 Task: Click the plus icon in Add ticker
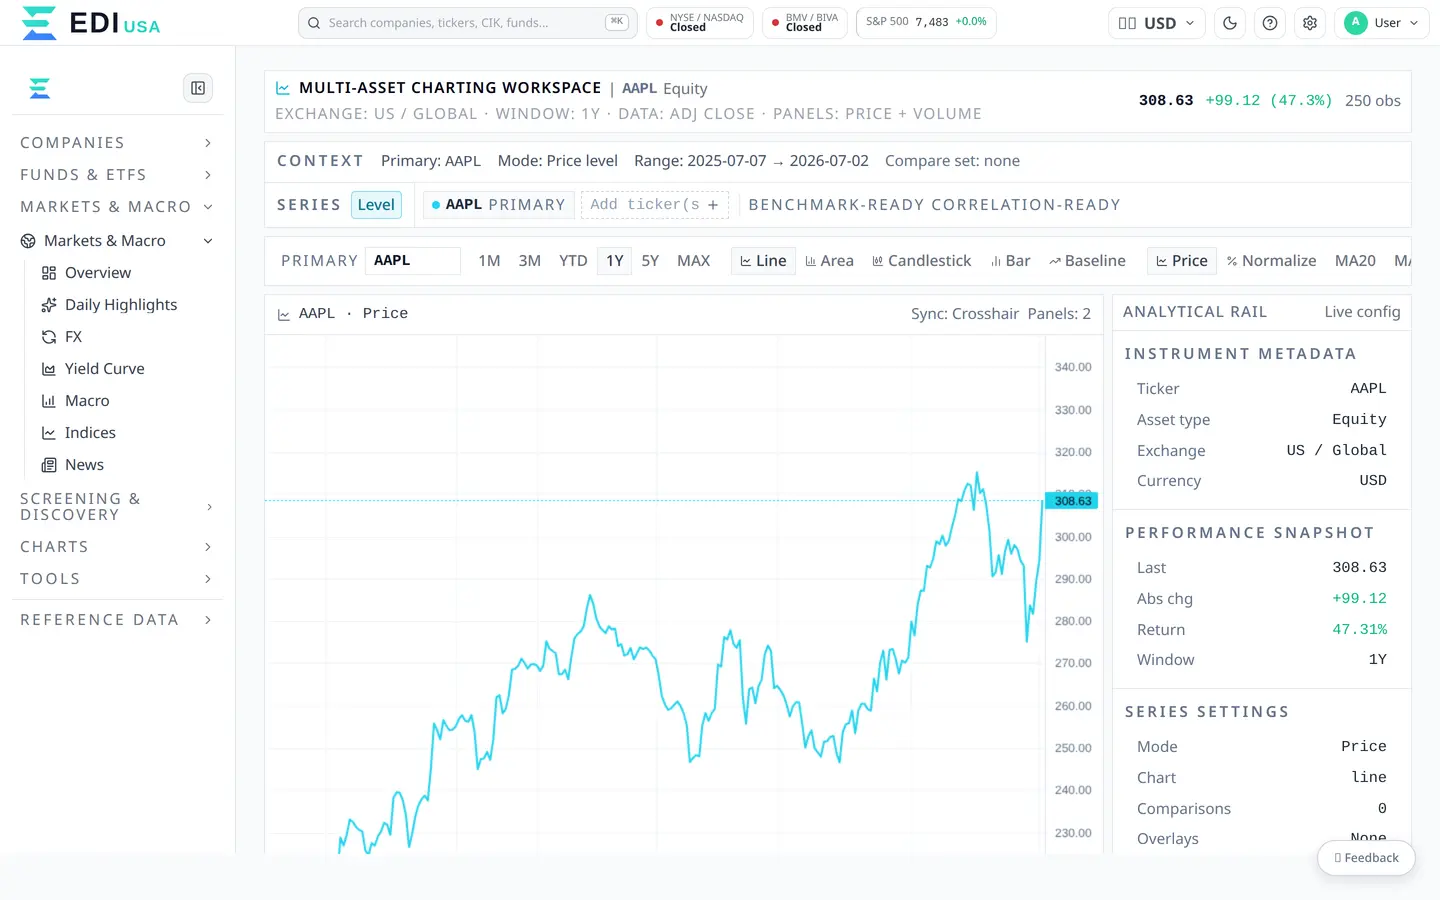click(x=713, y=205)
